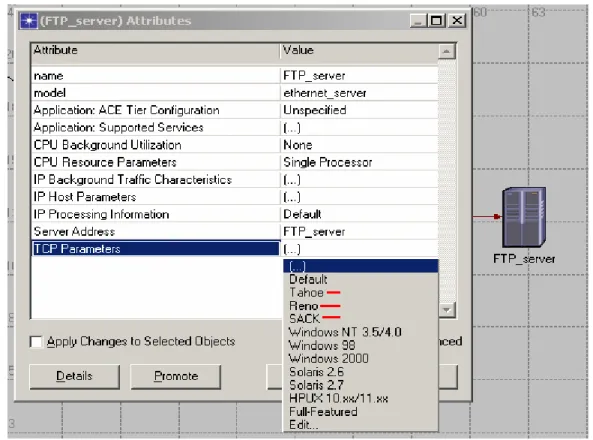Select SACK in the TCP Parameters dropdown
Image resolution: width=593 pixels, height=440 pixels.
pyautogui.click(x=360, y=319)
